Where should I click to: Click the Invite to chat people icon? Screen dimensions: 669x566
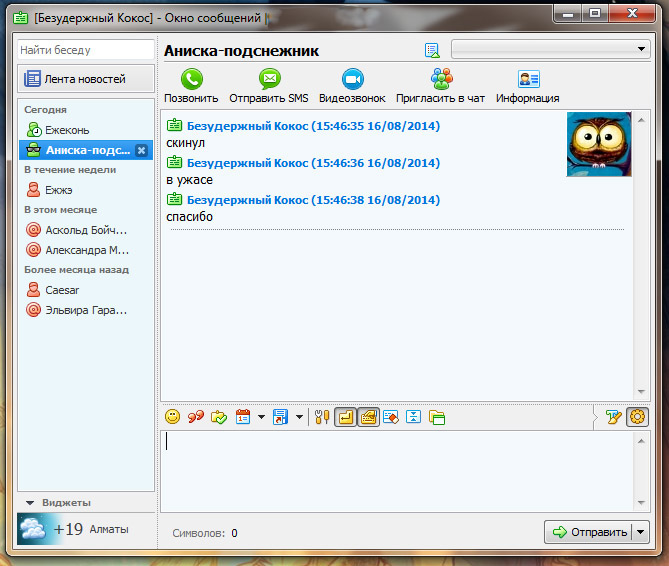click(x=441, y=79)
